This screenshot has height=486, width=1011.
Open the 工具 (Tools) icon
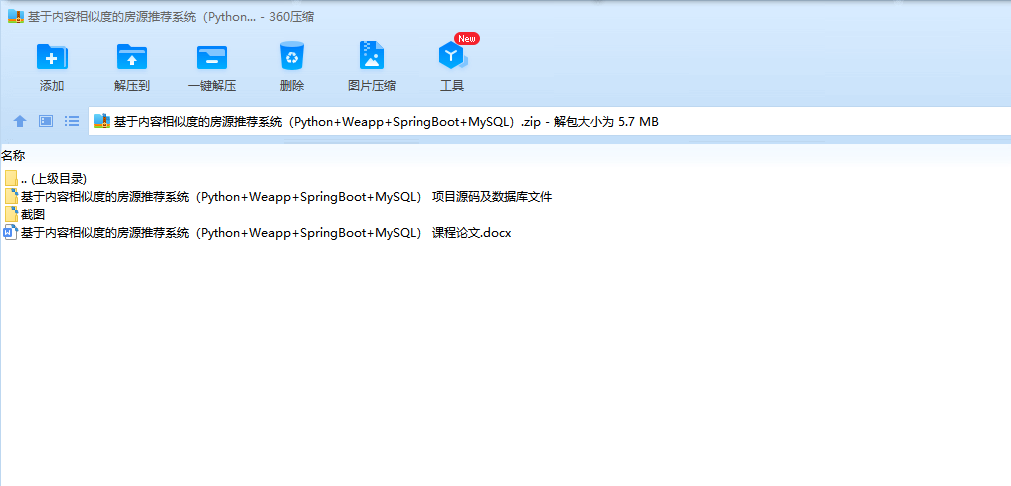tap(452, 56)
